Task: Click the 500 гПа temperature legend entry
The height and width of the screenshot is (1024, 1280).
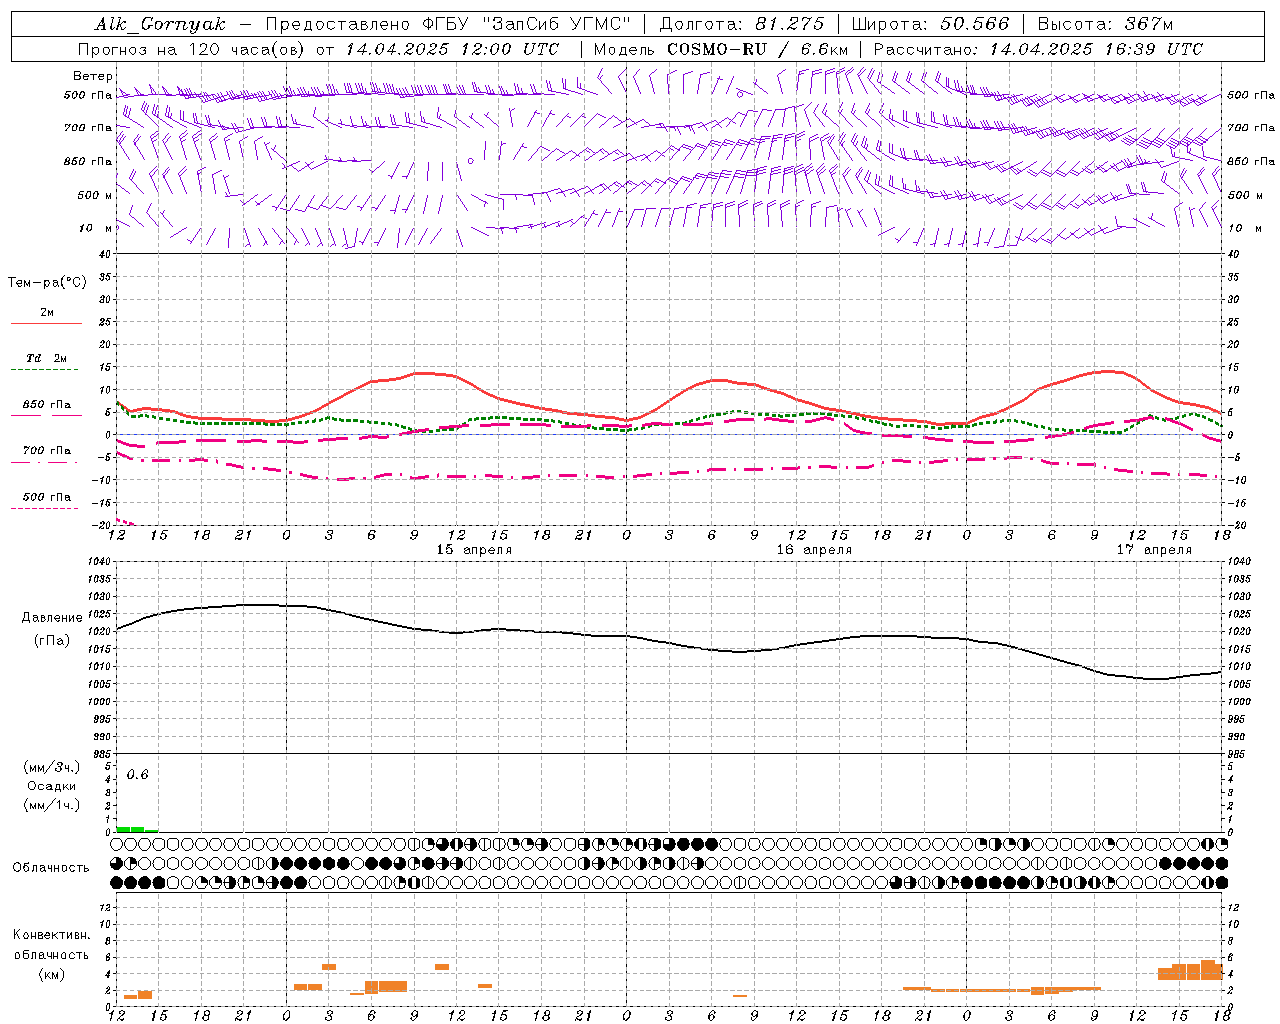Action: click(x=46, y=497)
